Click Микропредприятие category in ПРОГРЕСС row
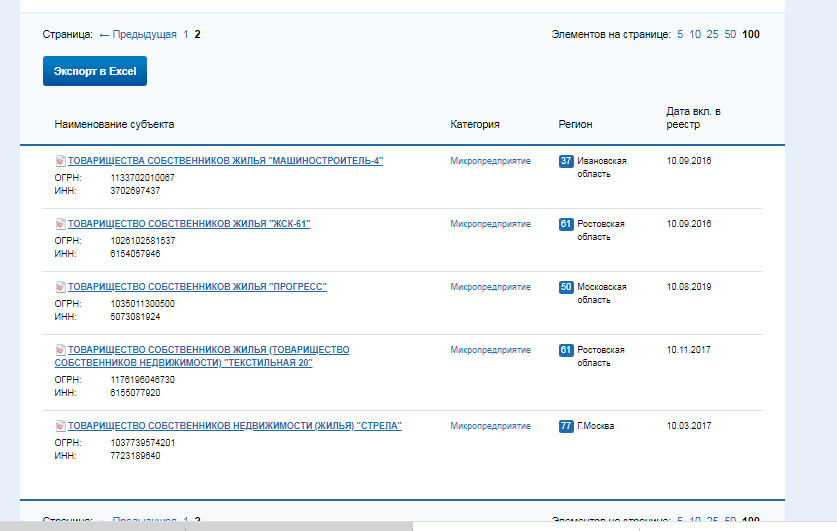 pos(491,287)
